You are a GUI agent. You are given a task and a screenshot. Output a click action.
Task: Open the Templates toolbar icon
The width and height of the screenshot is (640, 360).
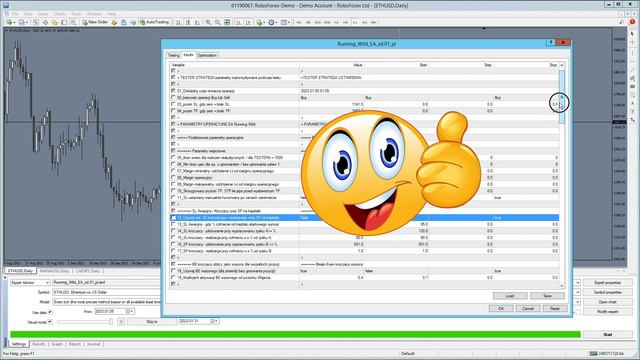click(285, 22)
